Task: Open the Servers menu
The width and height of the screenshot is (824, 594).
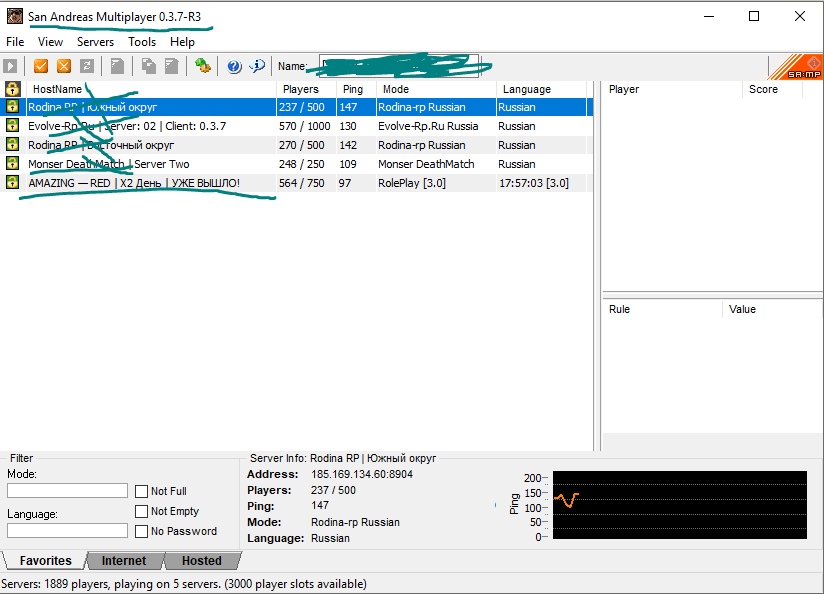Action: tap(95, 42)
